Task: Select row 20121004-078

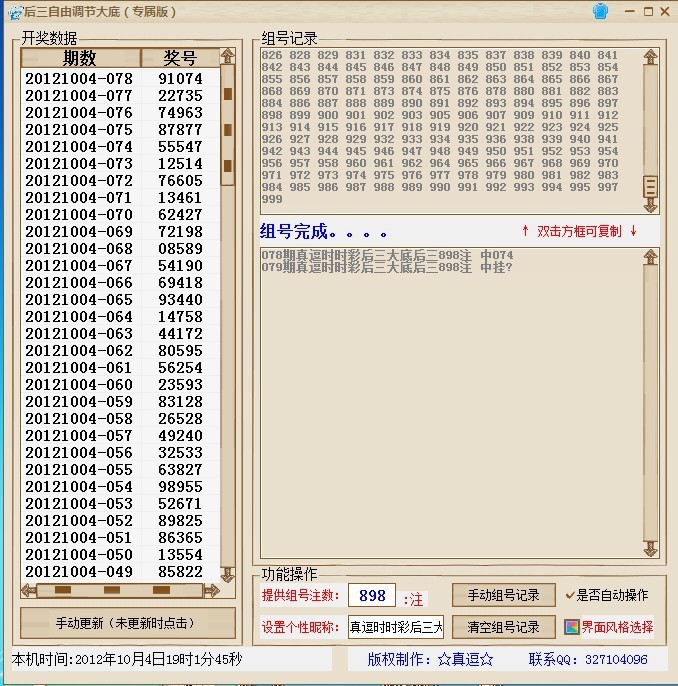Action: coord(120,78)
